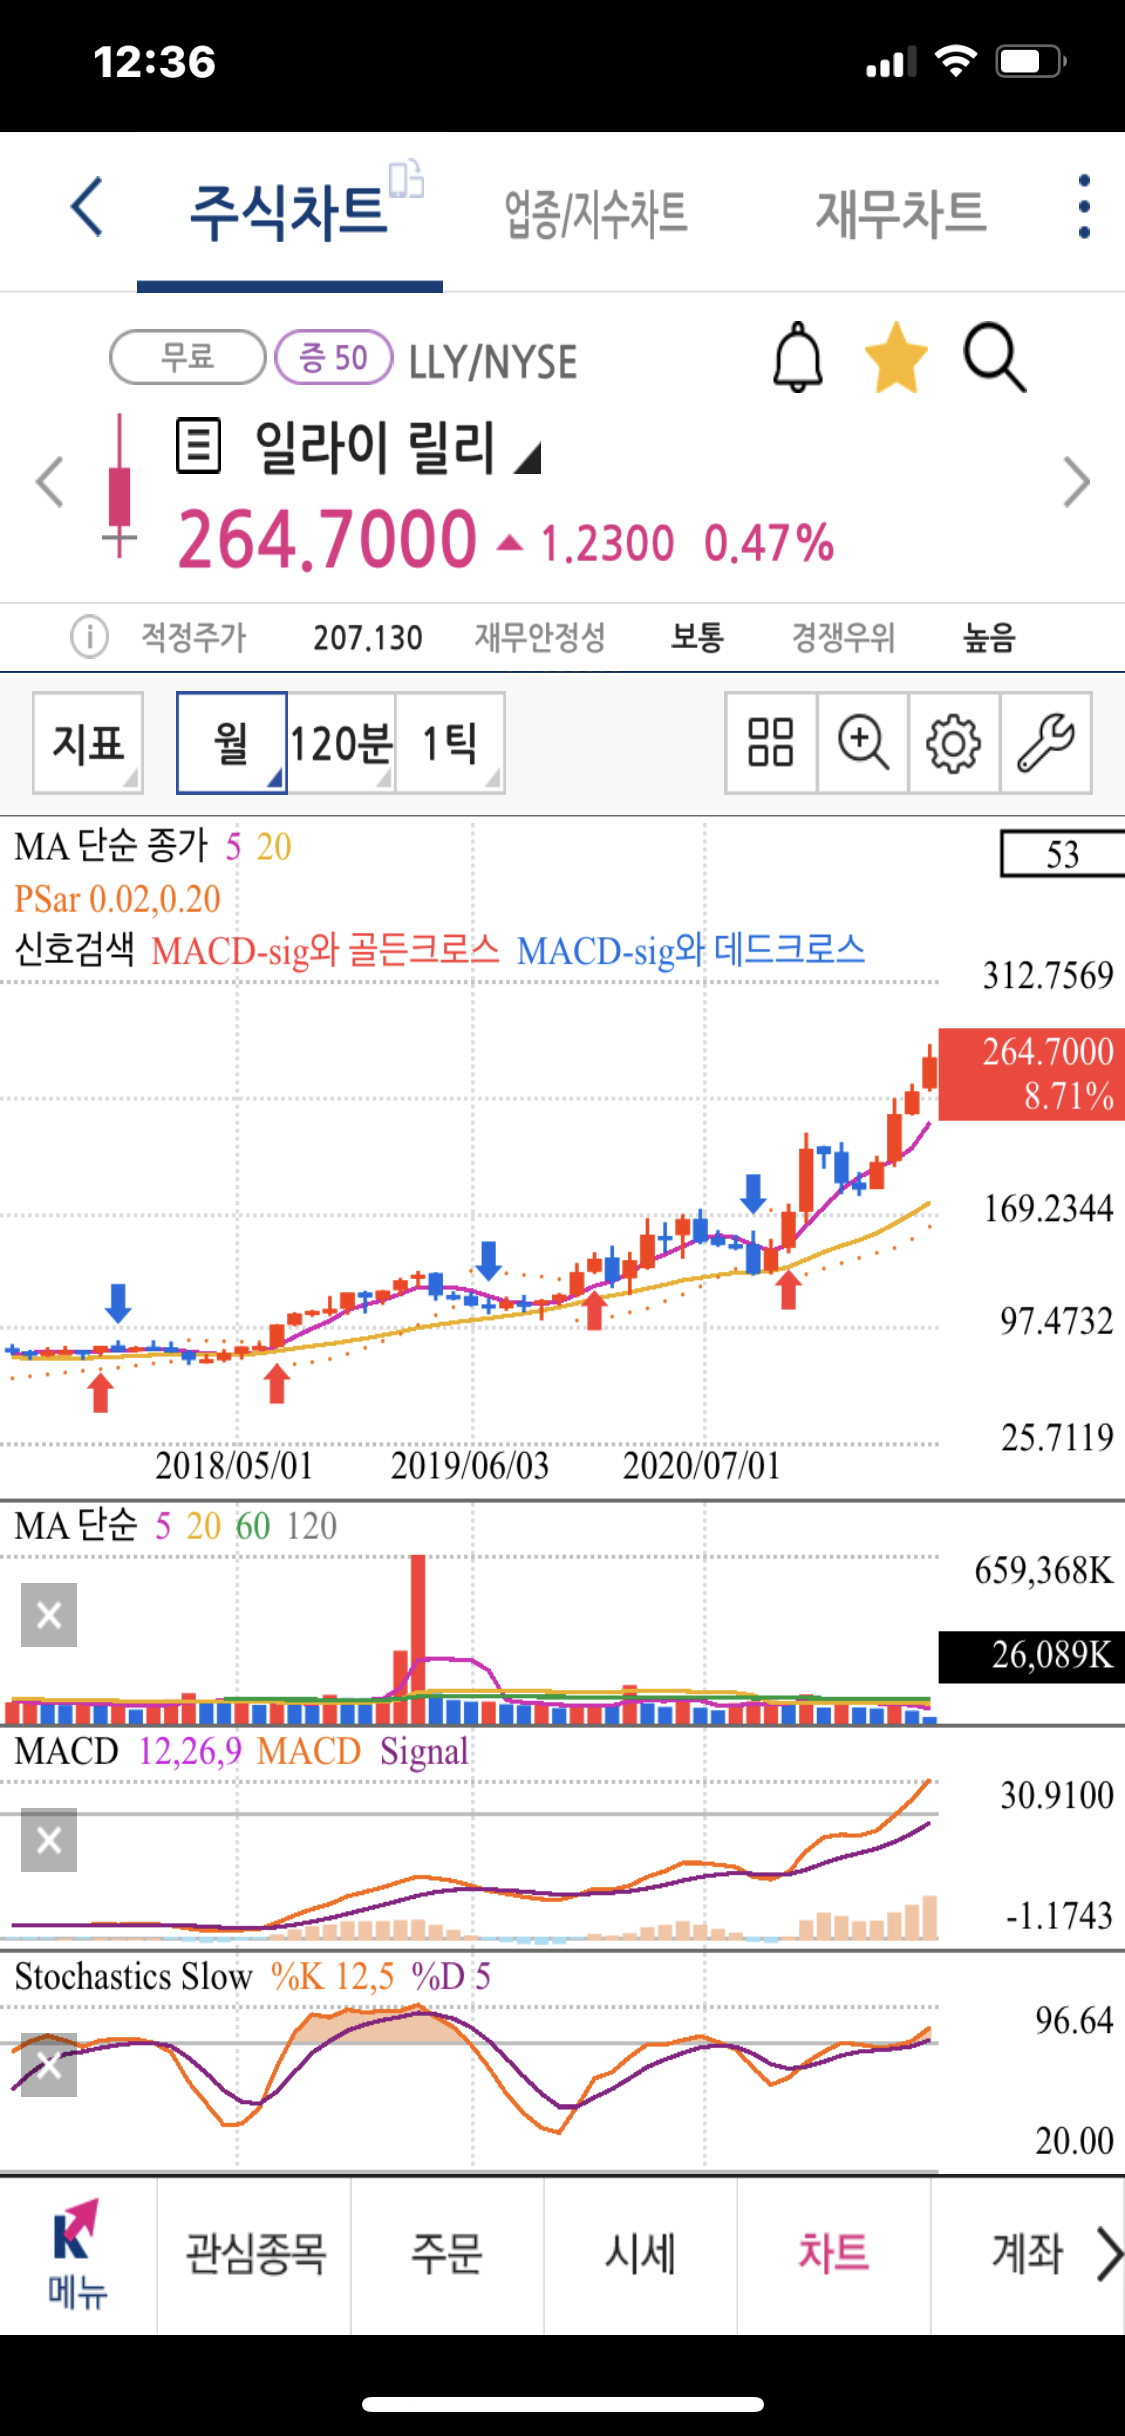Viewport: 1125px width, 2436px height.
Task: Switch to 재무차트 tab
Action: pyautogui.click(x=901, y=213)
